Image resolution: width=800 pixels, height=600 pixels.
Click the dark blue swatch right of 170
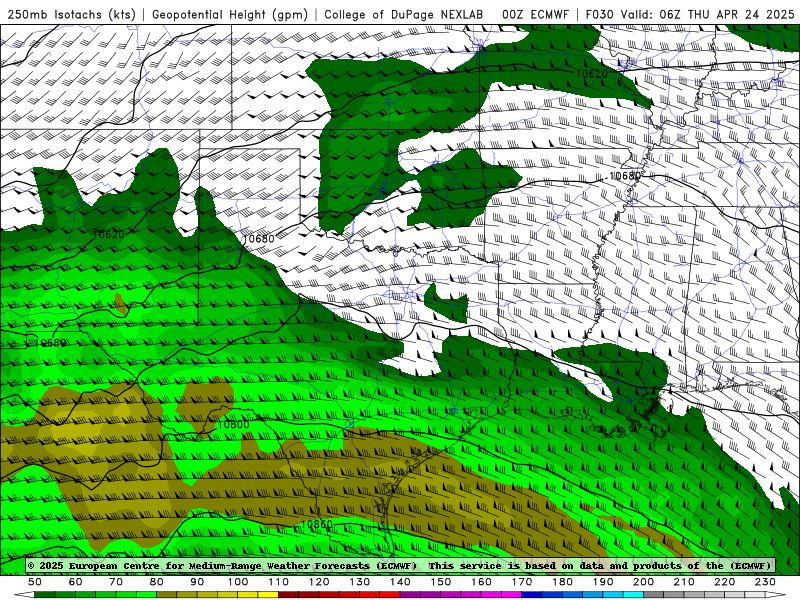532,595
